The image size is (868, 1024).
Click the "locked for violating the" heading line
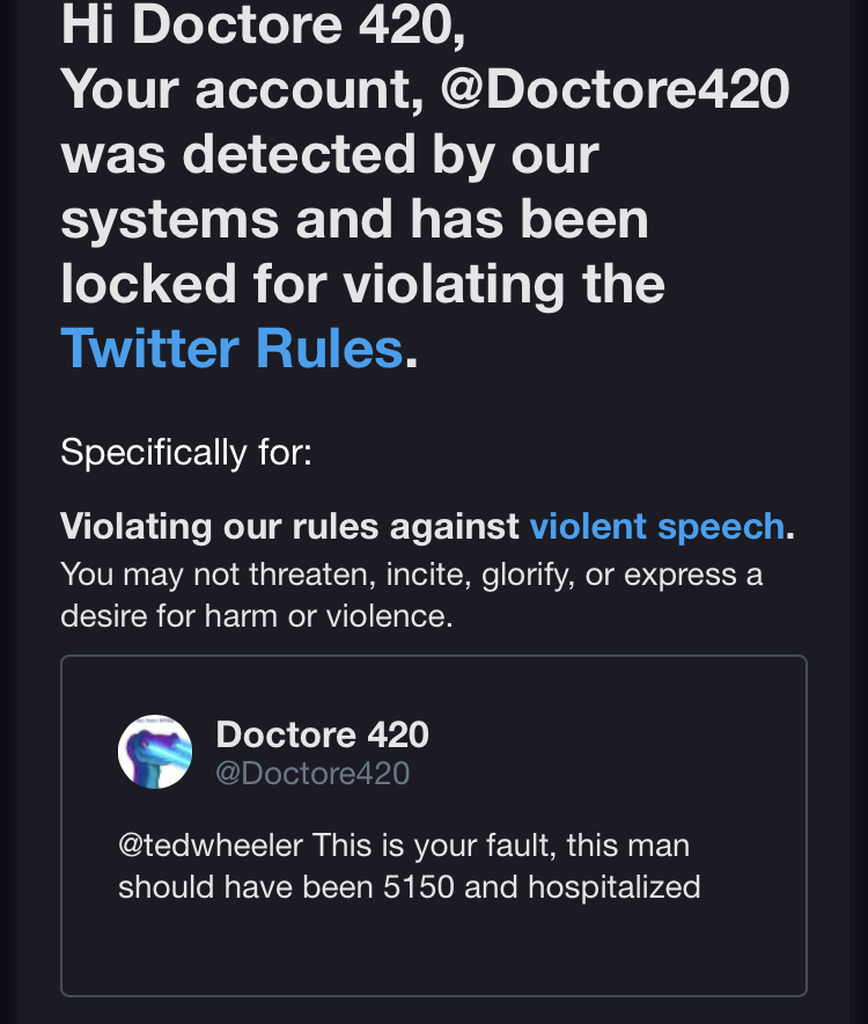[x=362, y=283]
